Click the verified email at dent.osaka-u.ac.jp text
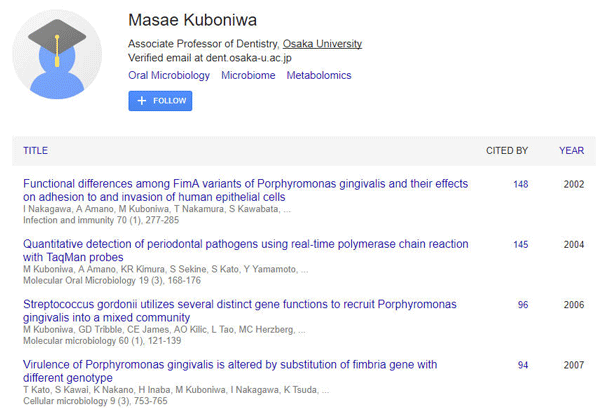Viewport: 601px width, 408px height. tap(210, 58)
